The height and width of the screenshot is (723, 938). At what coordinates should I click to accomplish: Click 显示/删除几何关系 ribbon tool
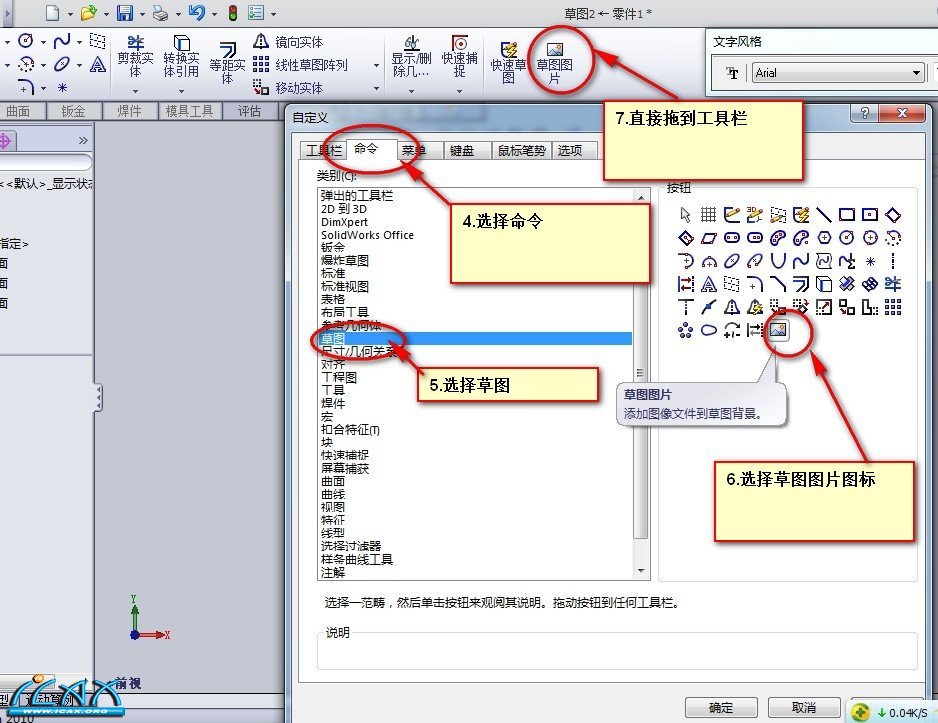pos(412,57)
